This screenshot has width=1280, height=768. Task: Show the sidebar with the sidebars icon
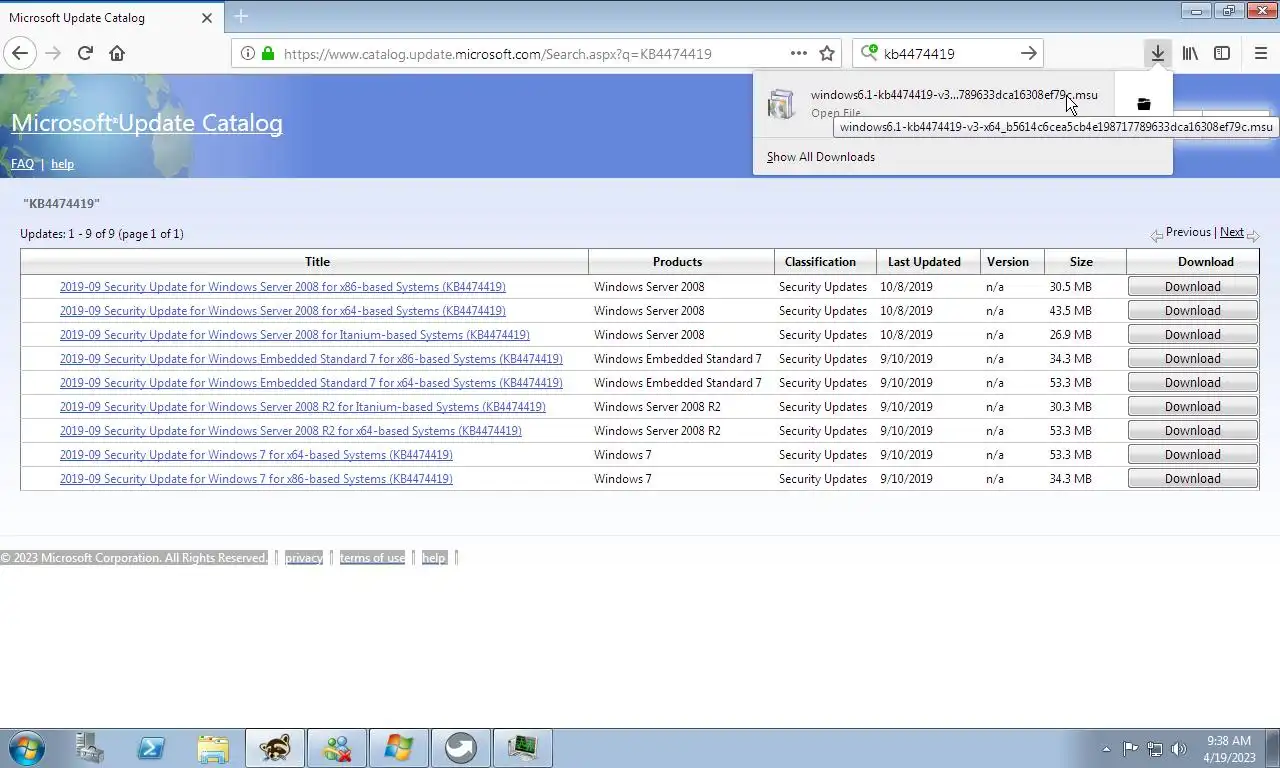point(1222,53)
